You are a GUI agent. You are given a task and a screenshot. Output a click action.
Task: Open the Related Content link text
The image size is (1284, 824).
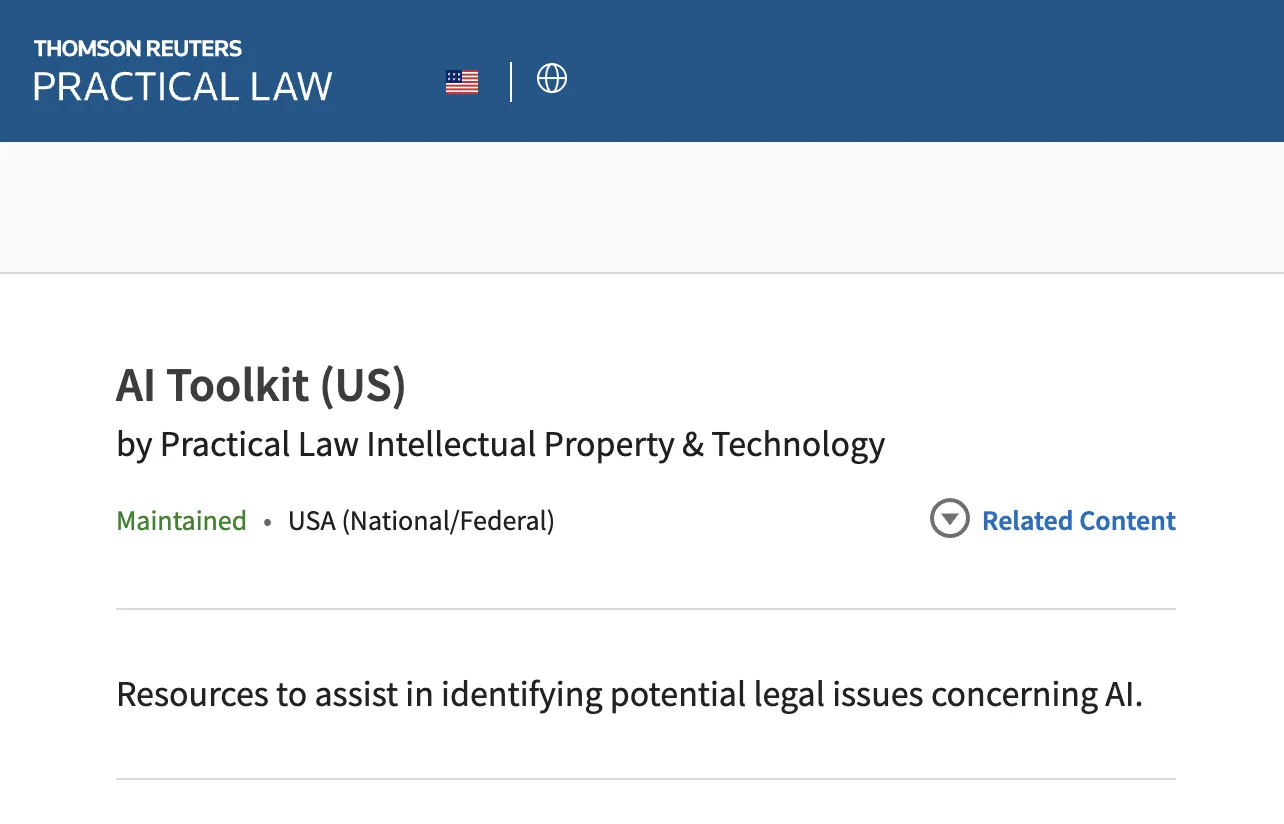pos(1078,521)
